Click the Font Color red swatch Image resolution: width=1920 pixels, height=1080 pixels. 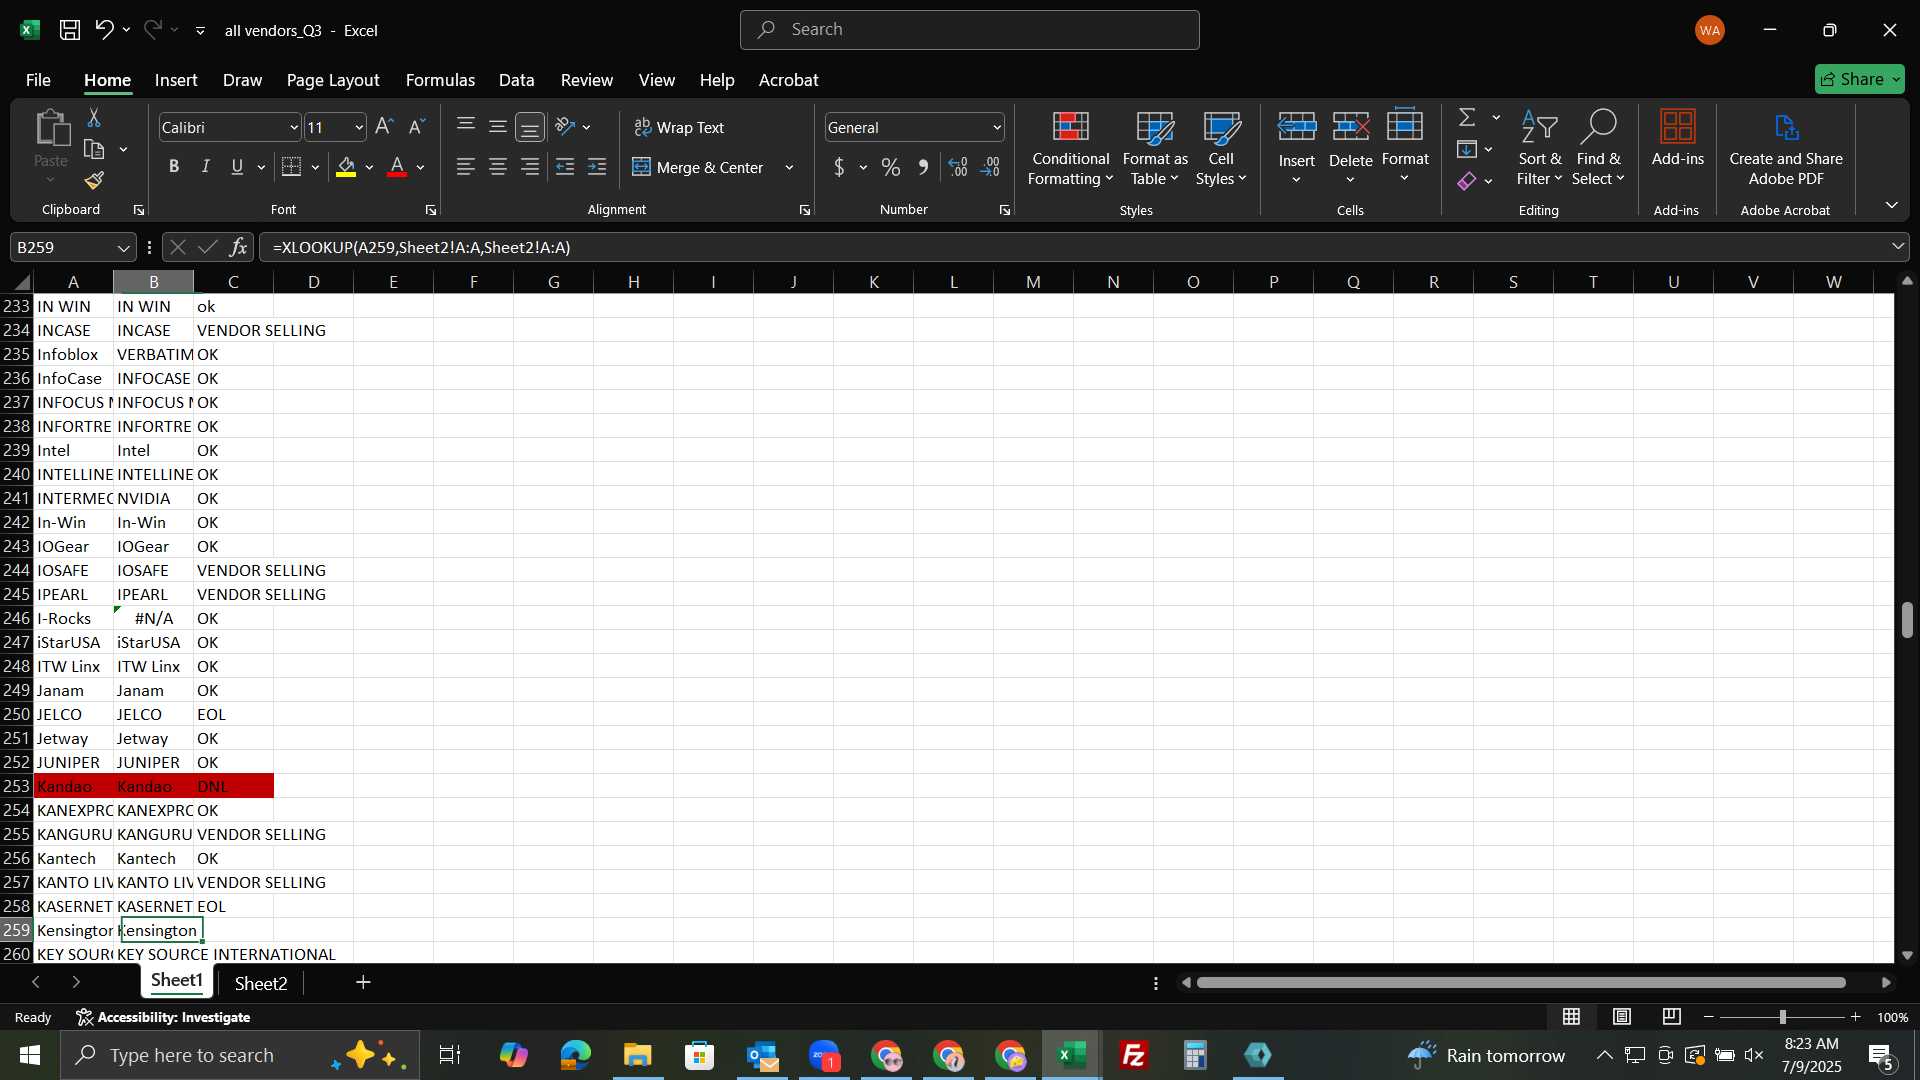(397, 167)
